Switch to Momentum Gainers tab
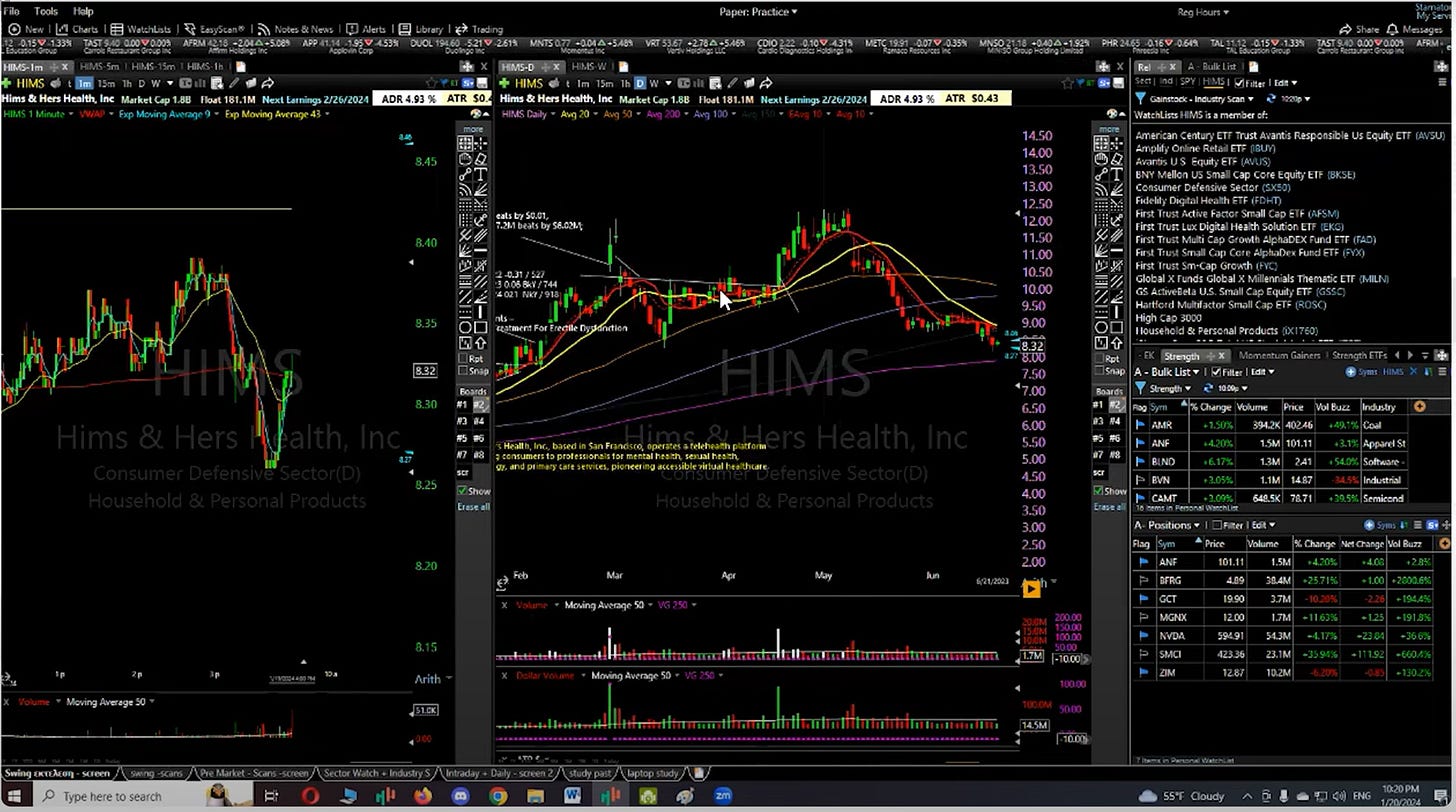 click(x=1280, y=355)
